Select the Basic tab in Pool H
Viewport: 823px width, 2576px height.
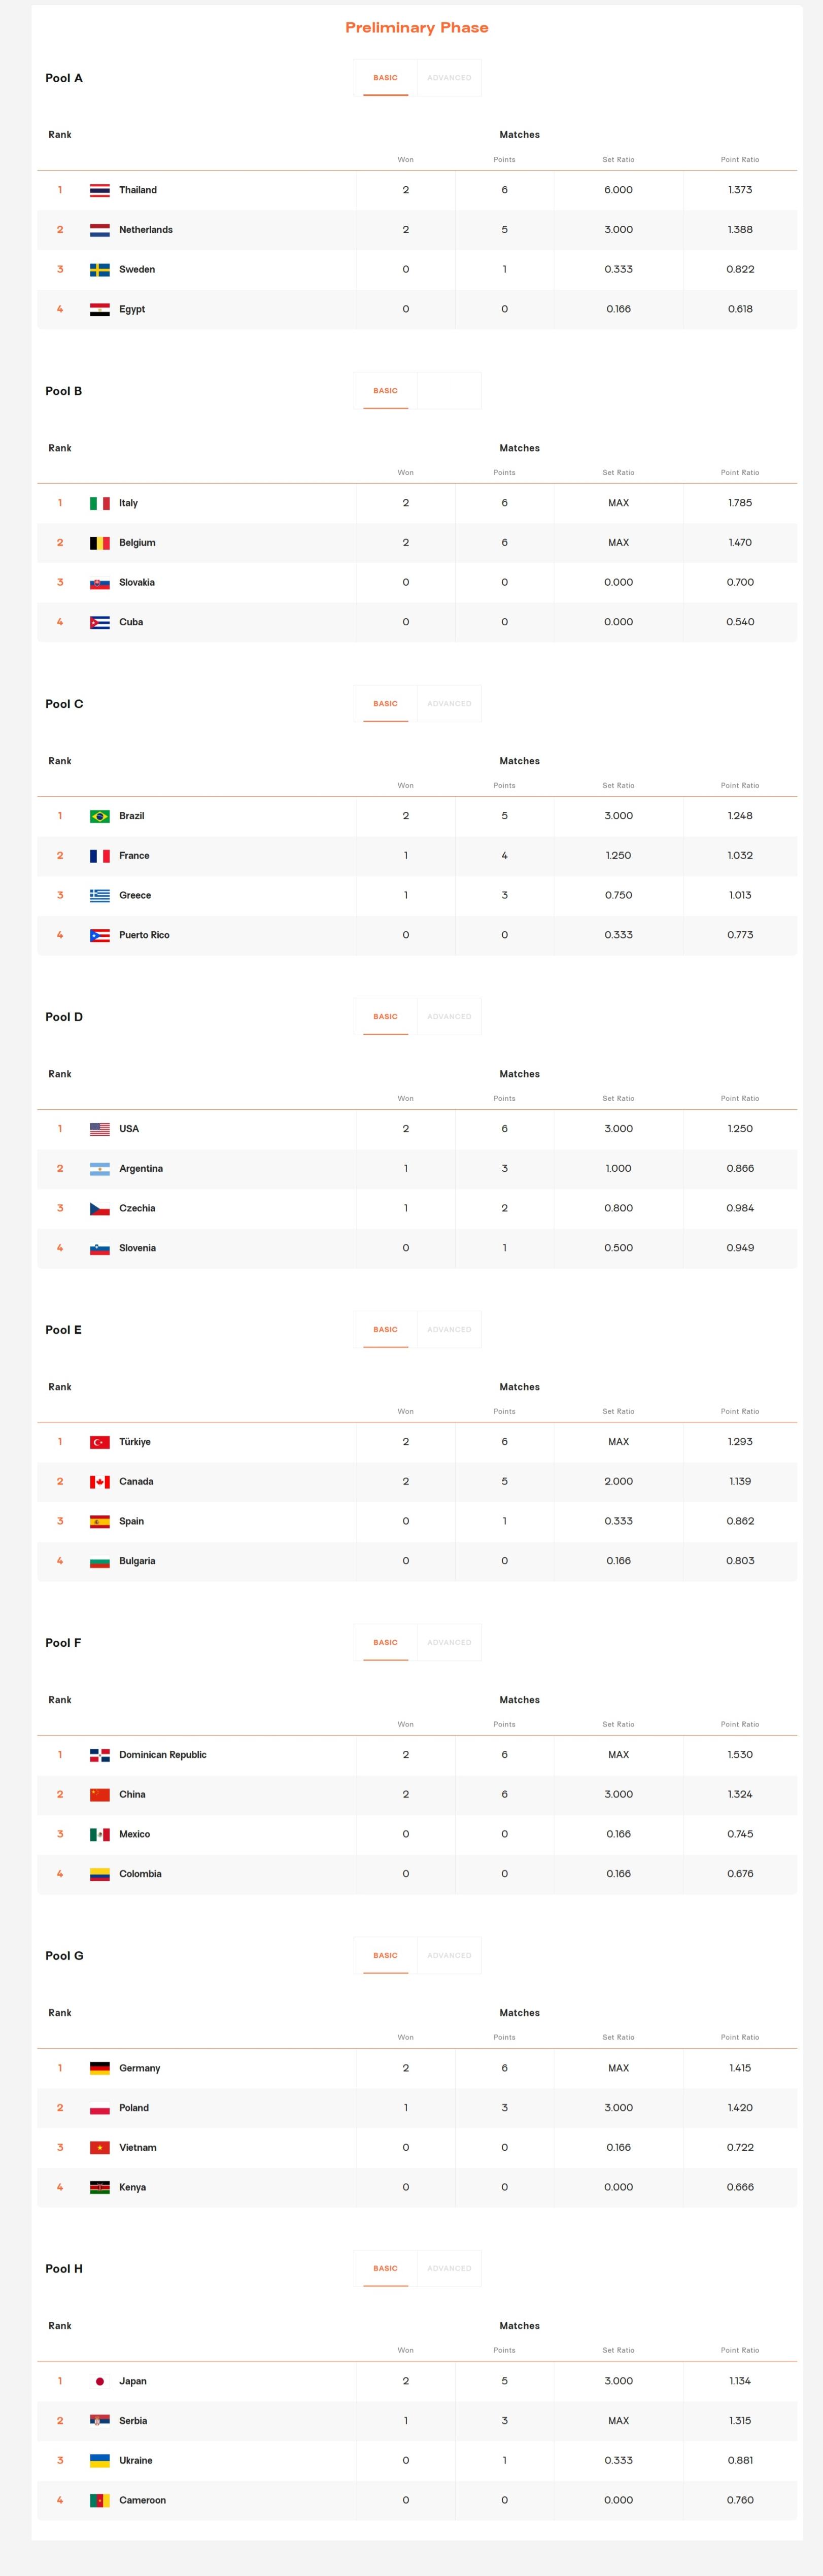coord(385,2268)
